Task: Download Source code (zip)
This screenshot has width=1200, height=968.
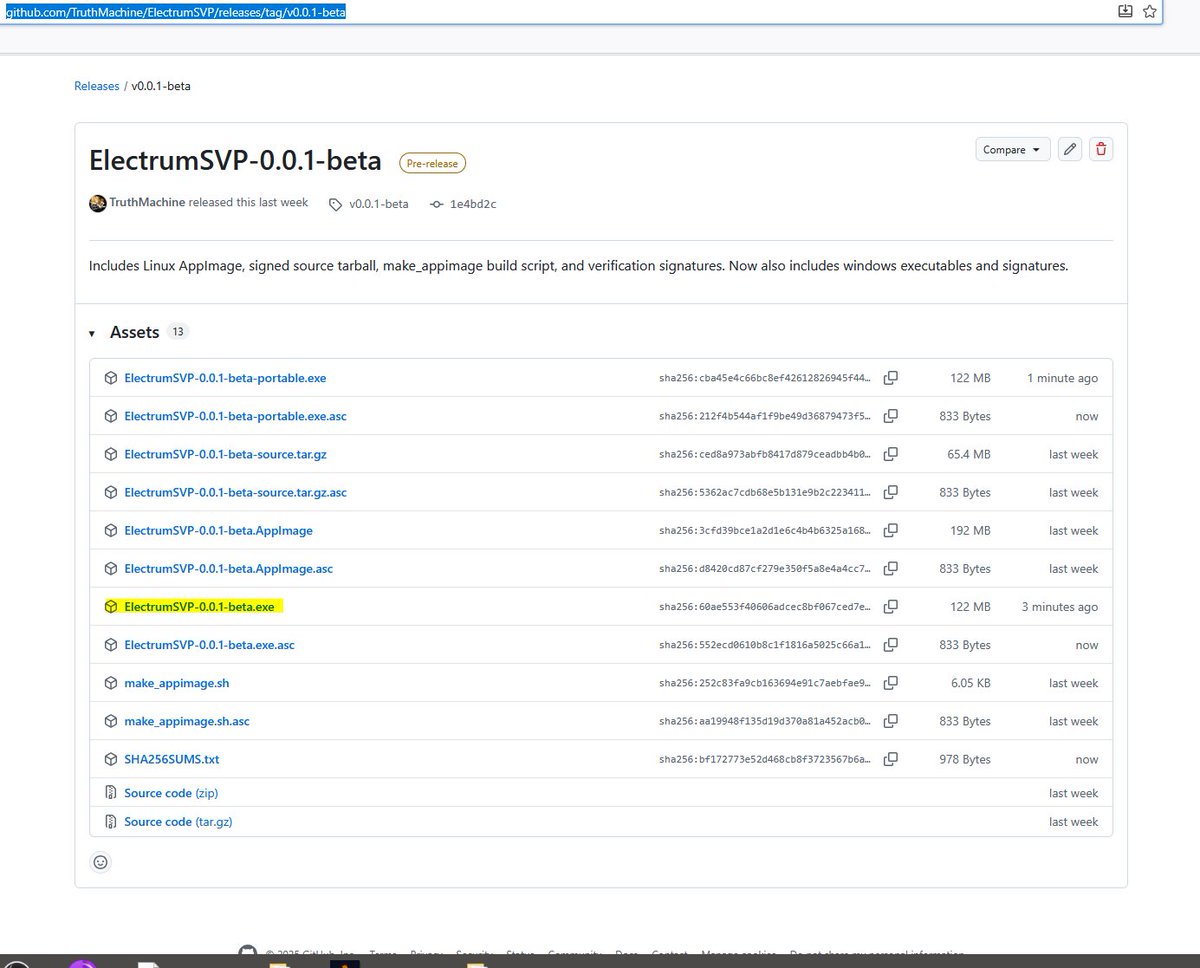Action: (171, 793)
